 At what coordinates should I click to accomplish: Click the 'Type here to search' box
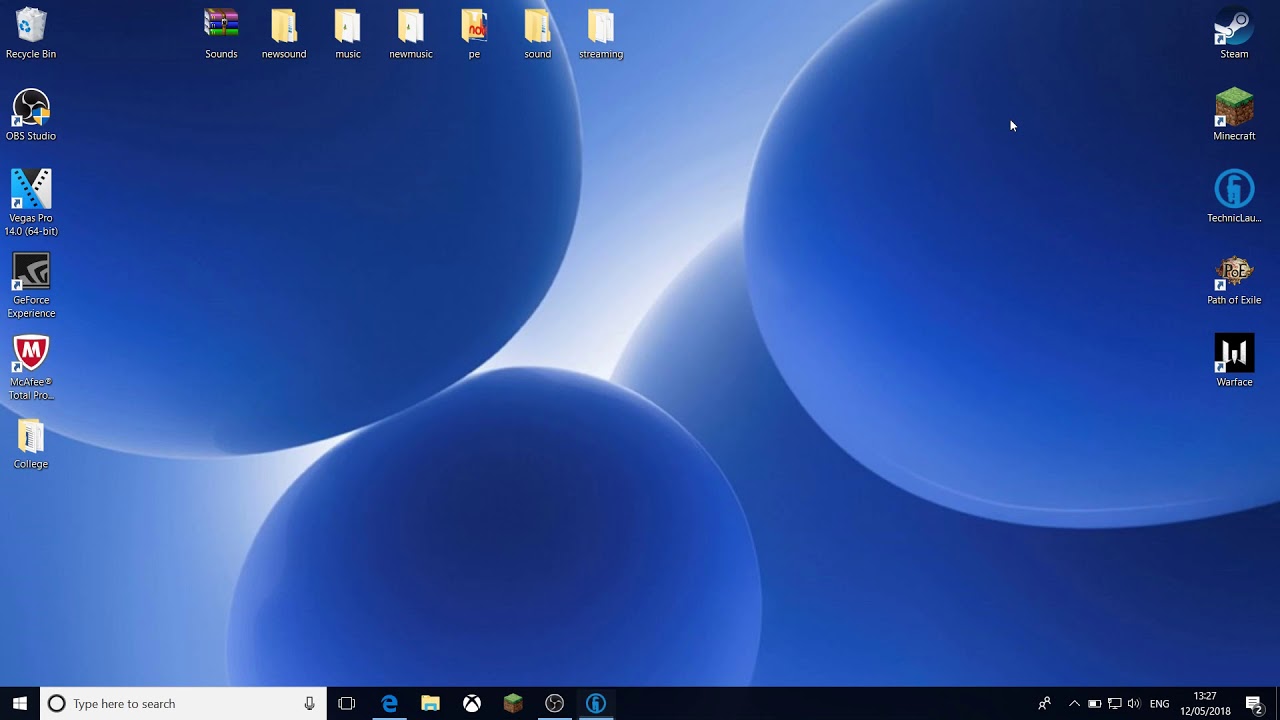click(183, 704)
